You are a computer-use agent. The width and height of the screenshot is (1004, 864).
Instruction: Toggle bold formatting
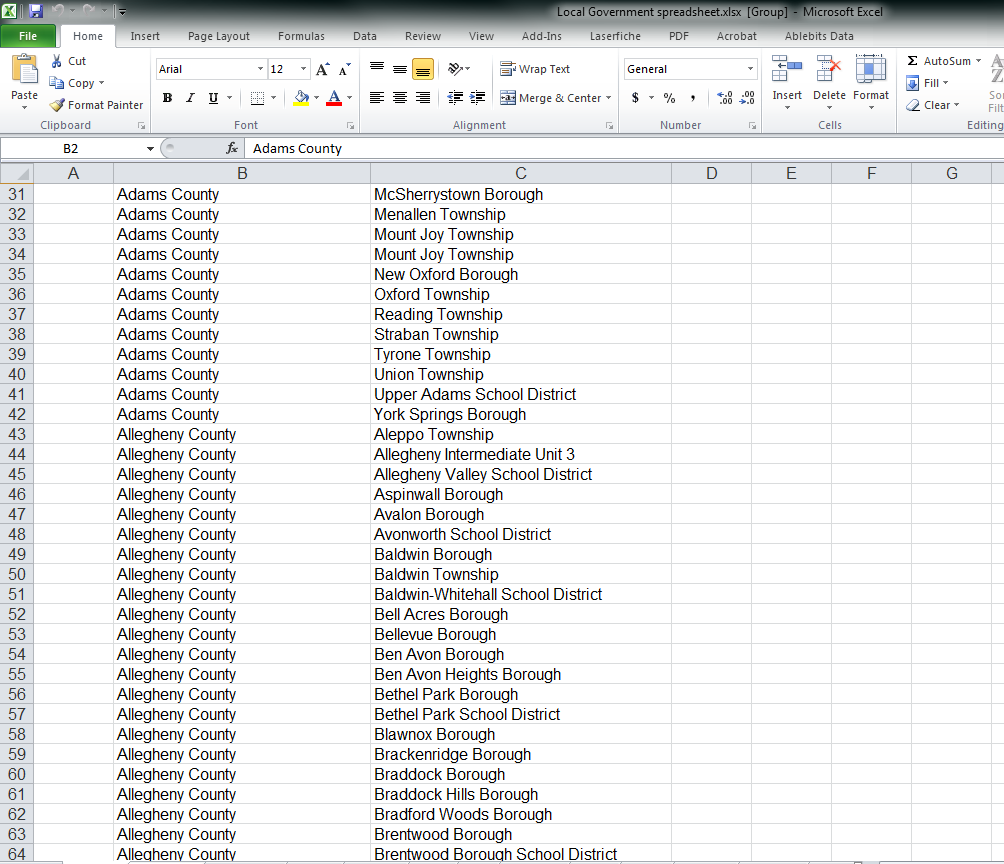point(167,98)
